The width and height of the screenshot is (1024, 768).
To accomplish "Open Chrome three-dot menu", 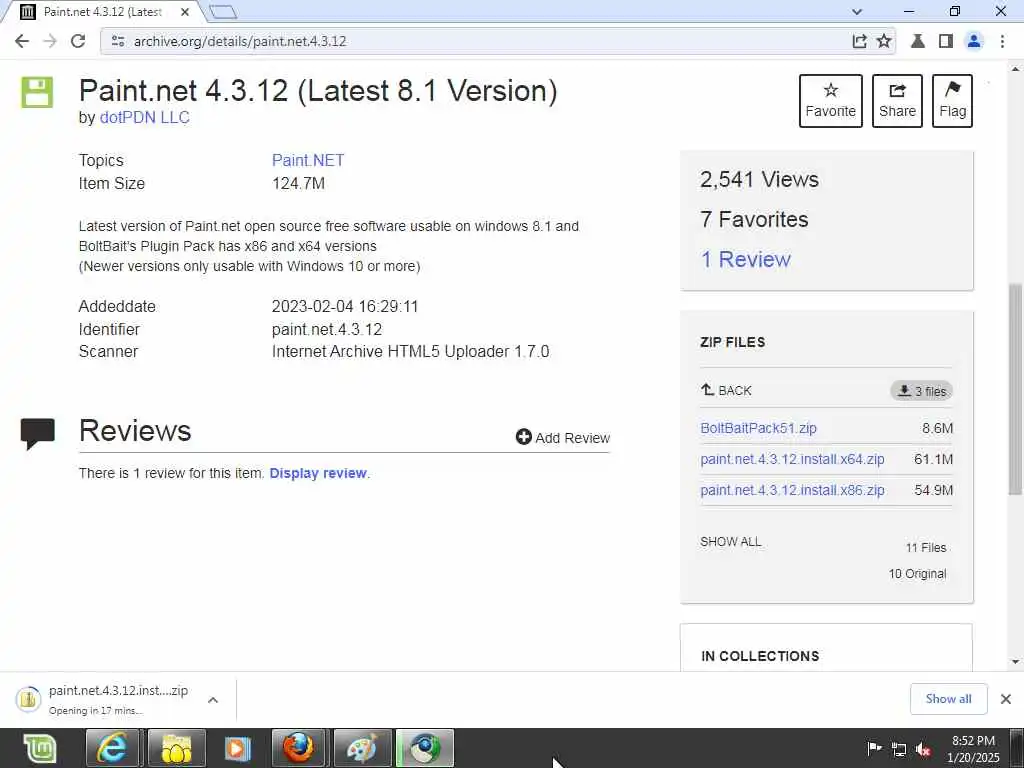I will pos(1002,41).
